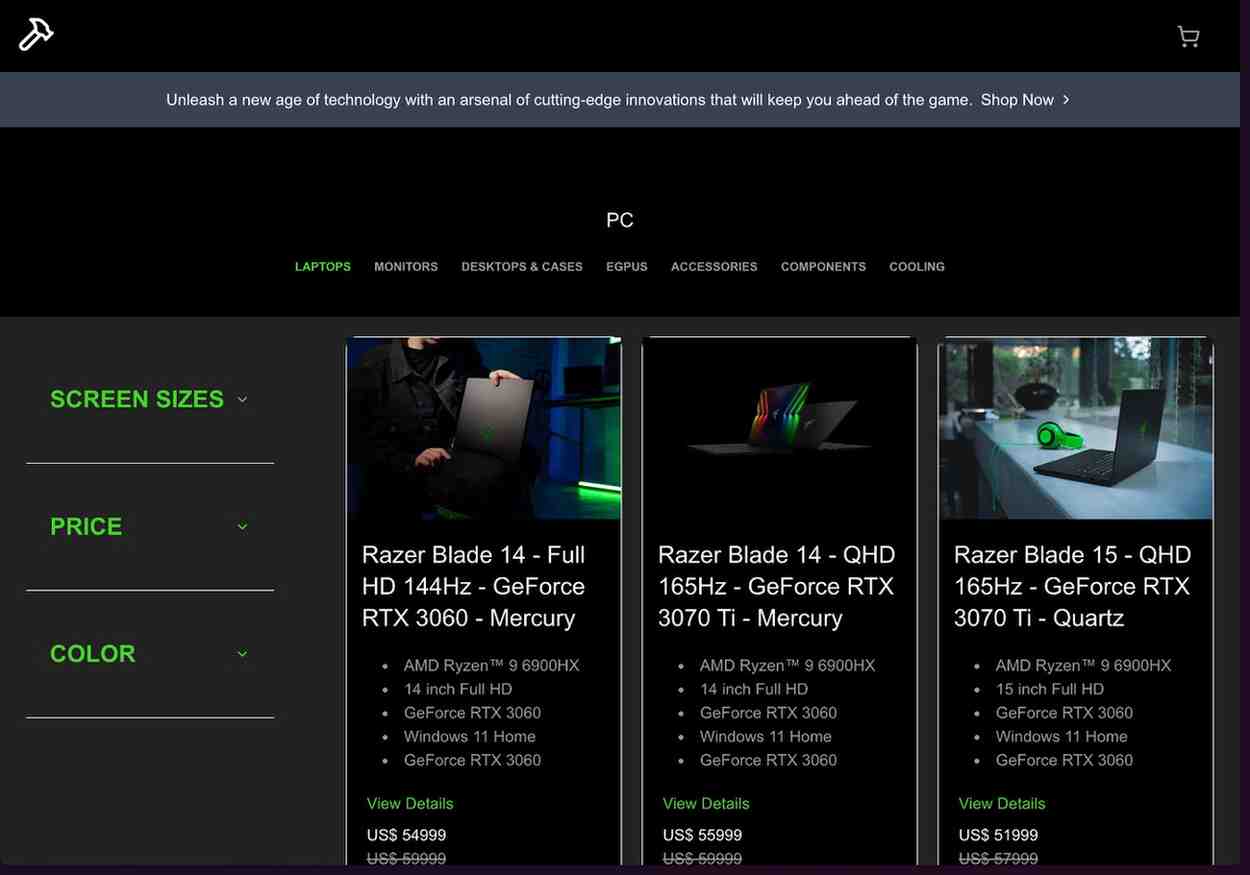
Task: Expand the Screen Sizes filter chevron
Action: click(x=242, y=399)
